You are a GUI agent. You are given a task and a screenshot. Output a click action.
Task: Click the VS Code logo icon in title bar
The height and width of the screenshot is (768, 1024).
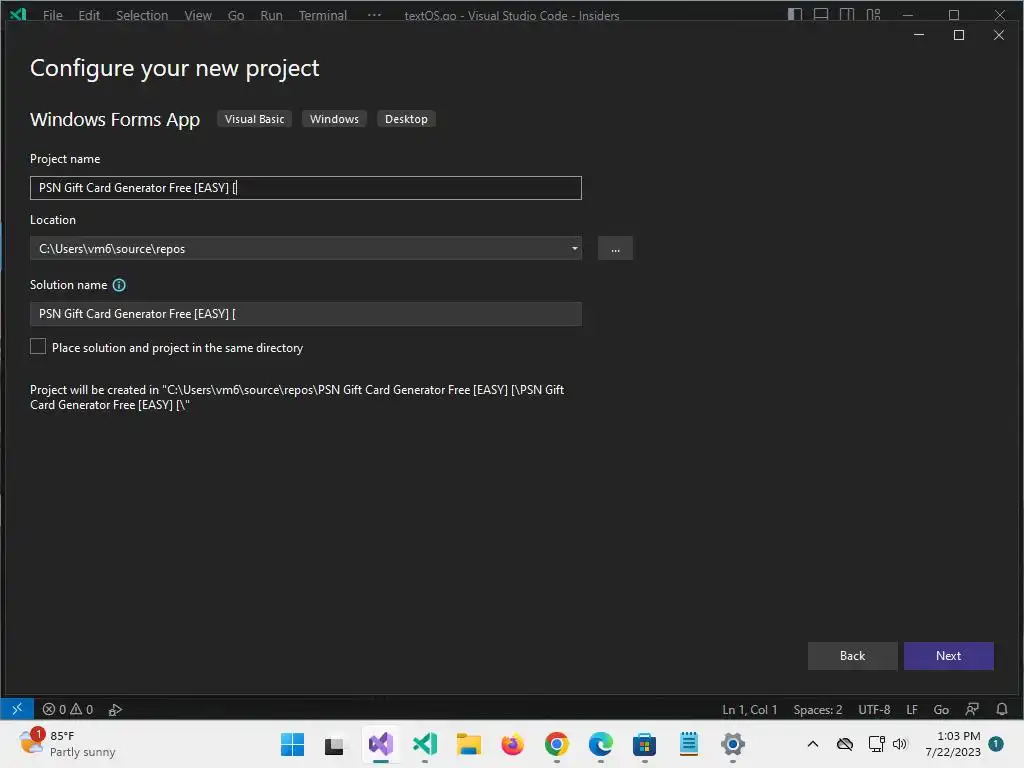[18, 14]
